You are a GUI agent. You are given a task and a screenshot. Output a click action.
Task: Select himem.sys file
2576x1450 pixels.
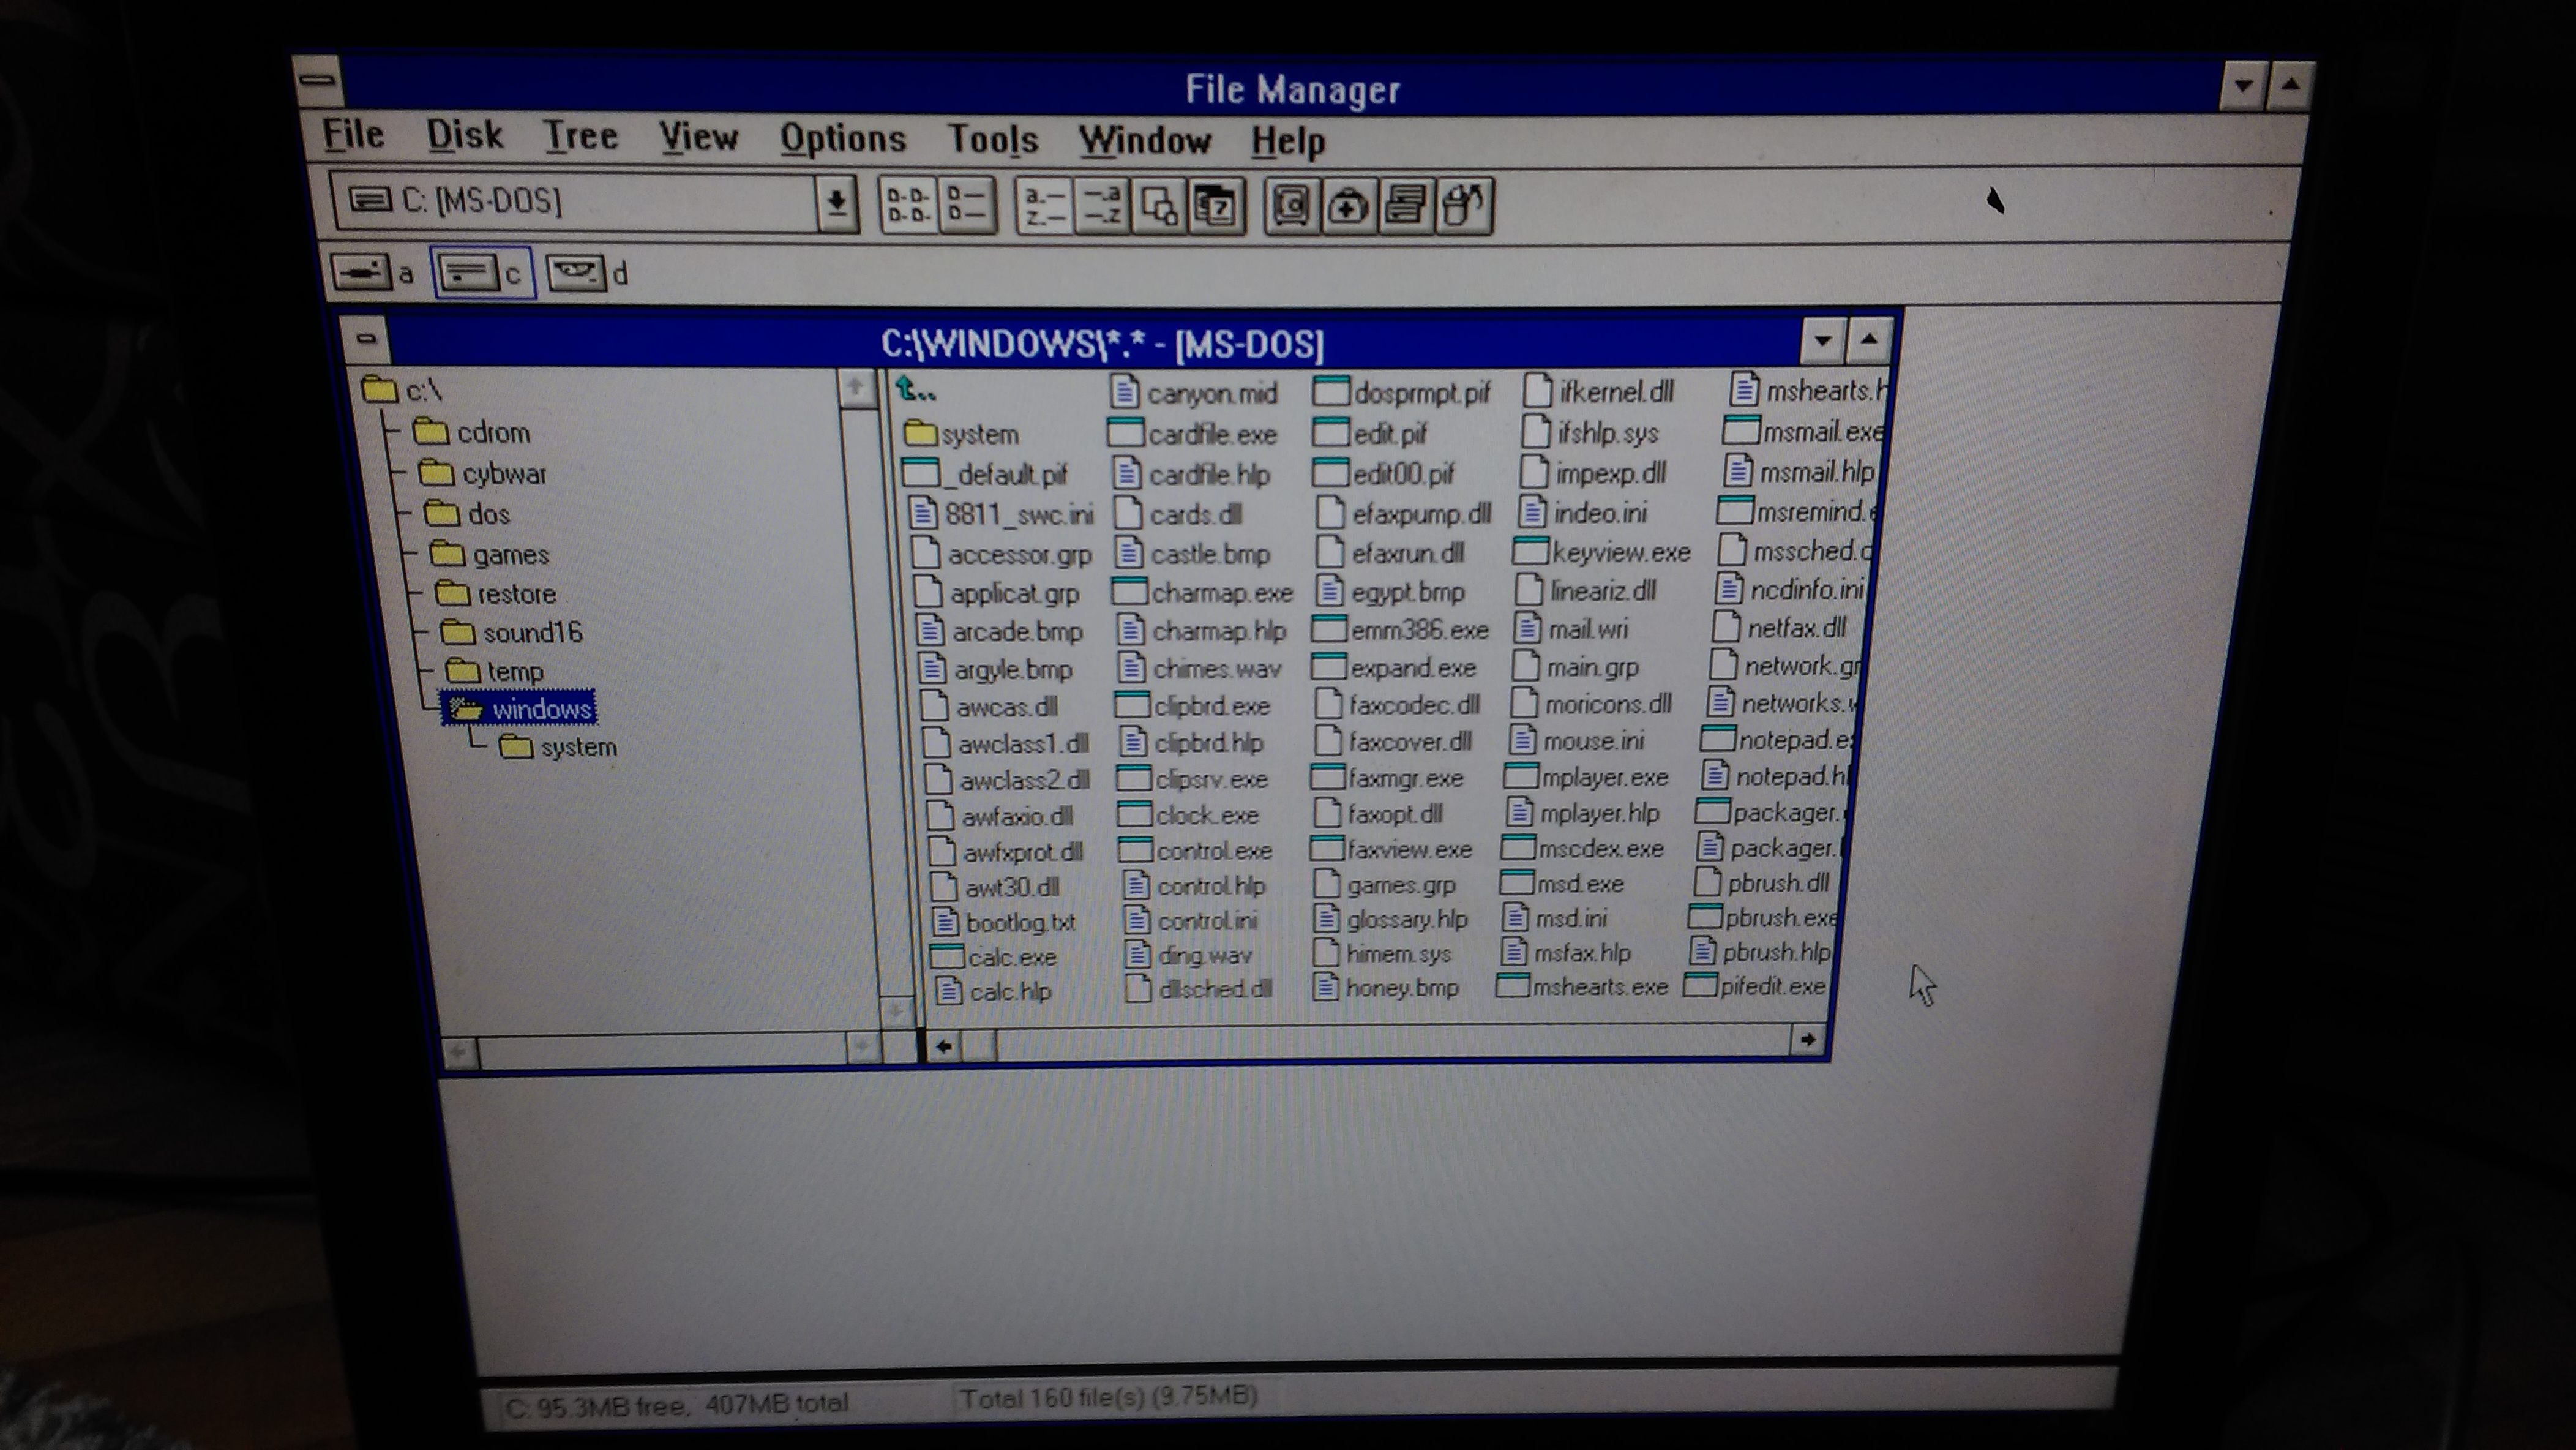coord(1383,953)
